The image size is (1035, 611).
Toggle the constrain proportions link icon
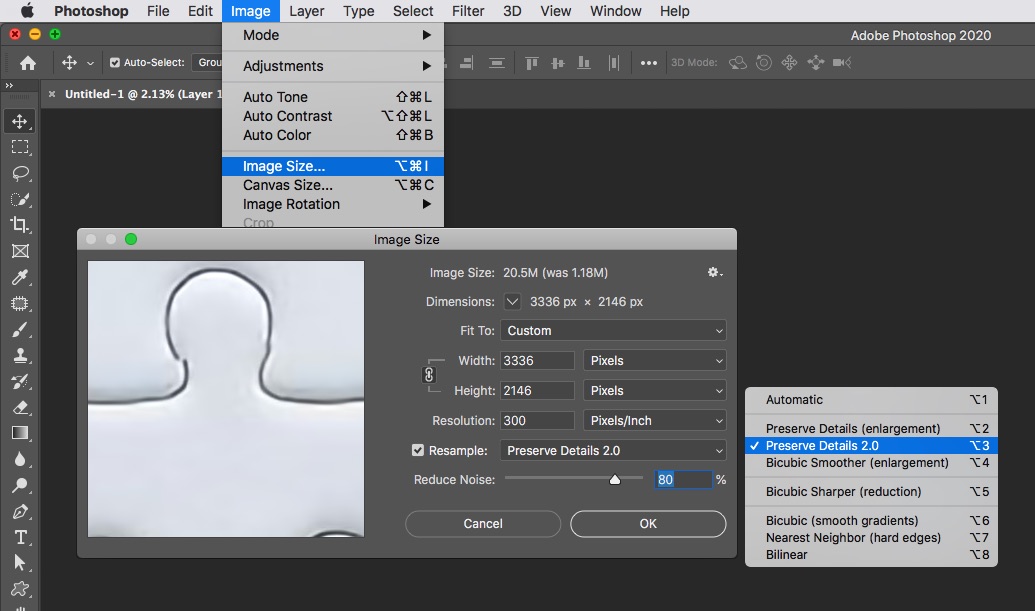click(x=429, y=375)
